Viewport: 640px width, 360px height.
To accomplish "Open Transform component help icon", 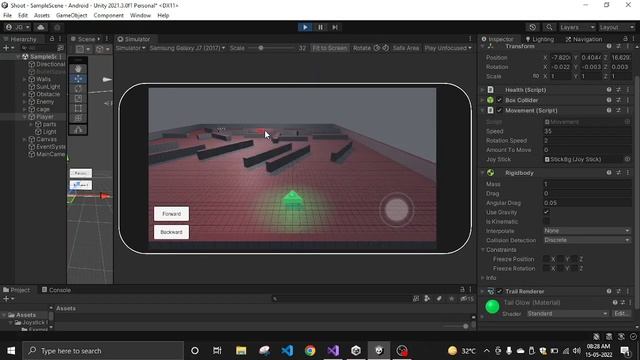I will pos(609,46).
